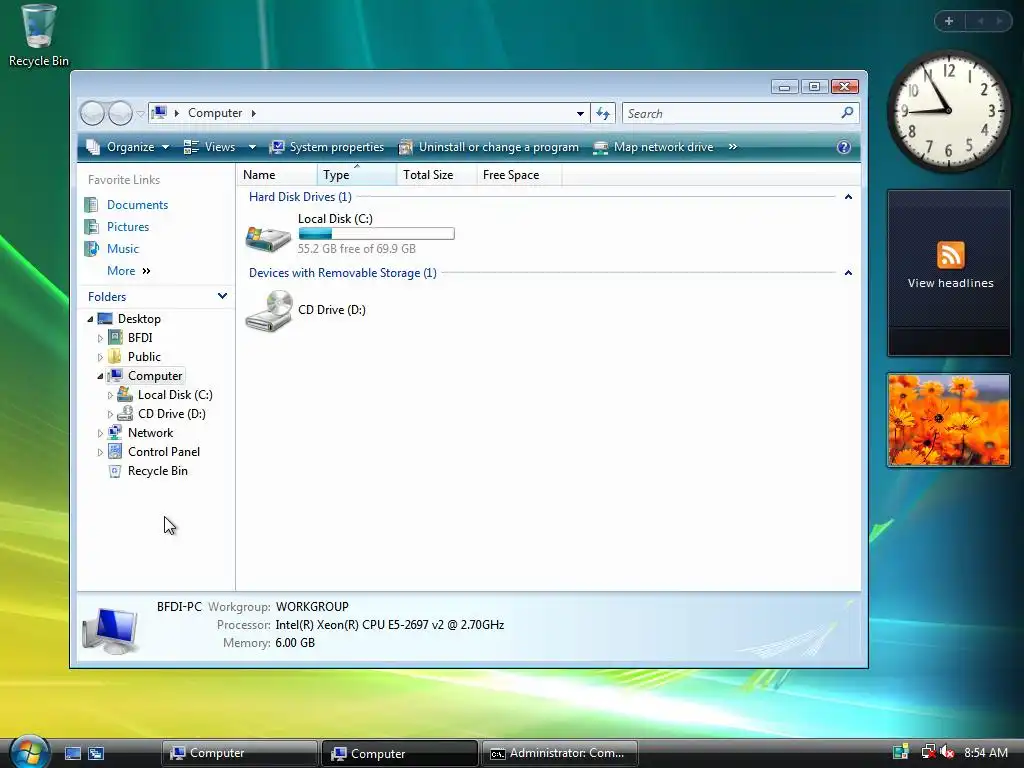Screen dimensions: 1024x768
Task: Click the Forward navigation button
Action: 120,114
